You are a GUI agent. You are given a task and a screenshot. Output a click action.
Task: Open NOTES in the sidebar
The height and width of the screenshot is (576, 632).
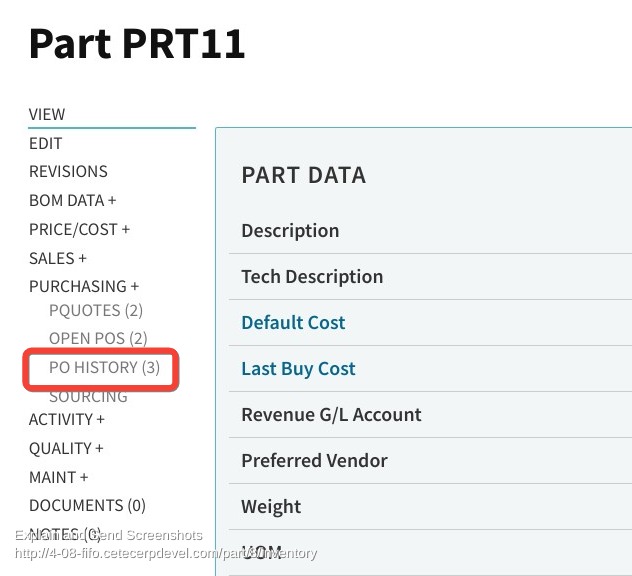pos(65,534)
